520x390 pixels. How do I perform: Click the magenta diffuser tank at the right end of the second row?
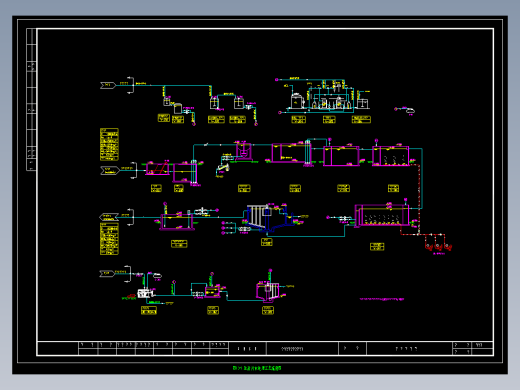tap(391, 156)
